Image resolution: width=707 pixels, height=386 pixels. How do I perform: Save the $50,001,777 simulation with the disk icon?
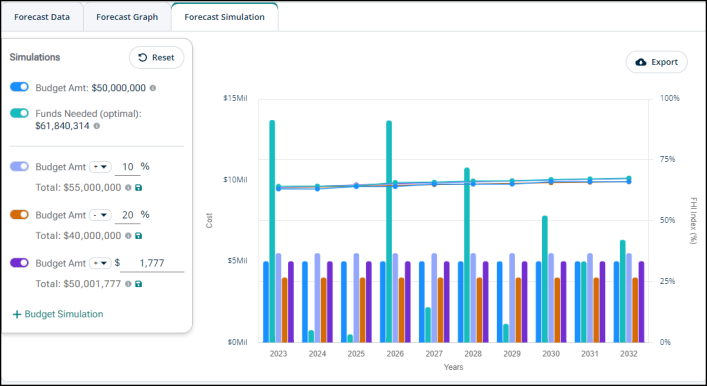point(138,284)
